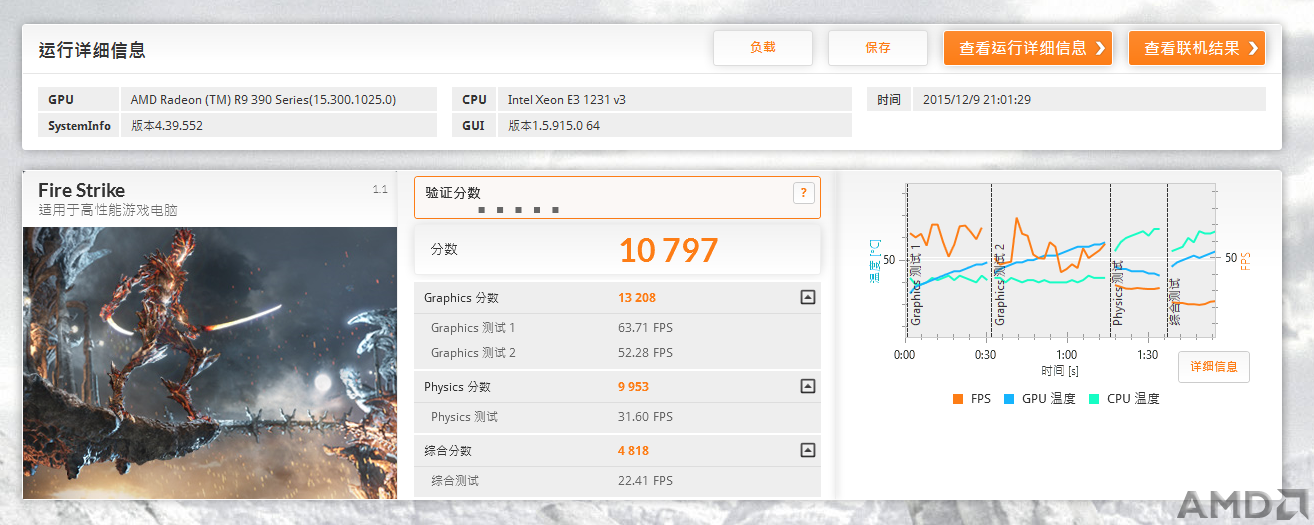
Task: Select Physics 测试 value 31.60 FPS
Action: pyautogui.click(x=646, y=416)
